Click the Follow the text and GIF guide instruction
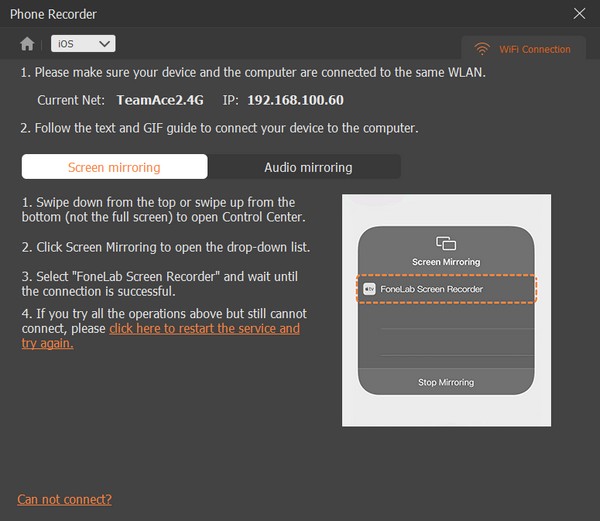 [x=219, y=128]
